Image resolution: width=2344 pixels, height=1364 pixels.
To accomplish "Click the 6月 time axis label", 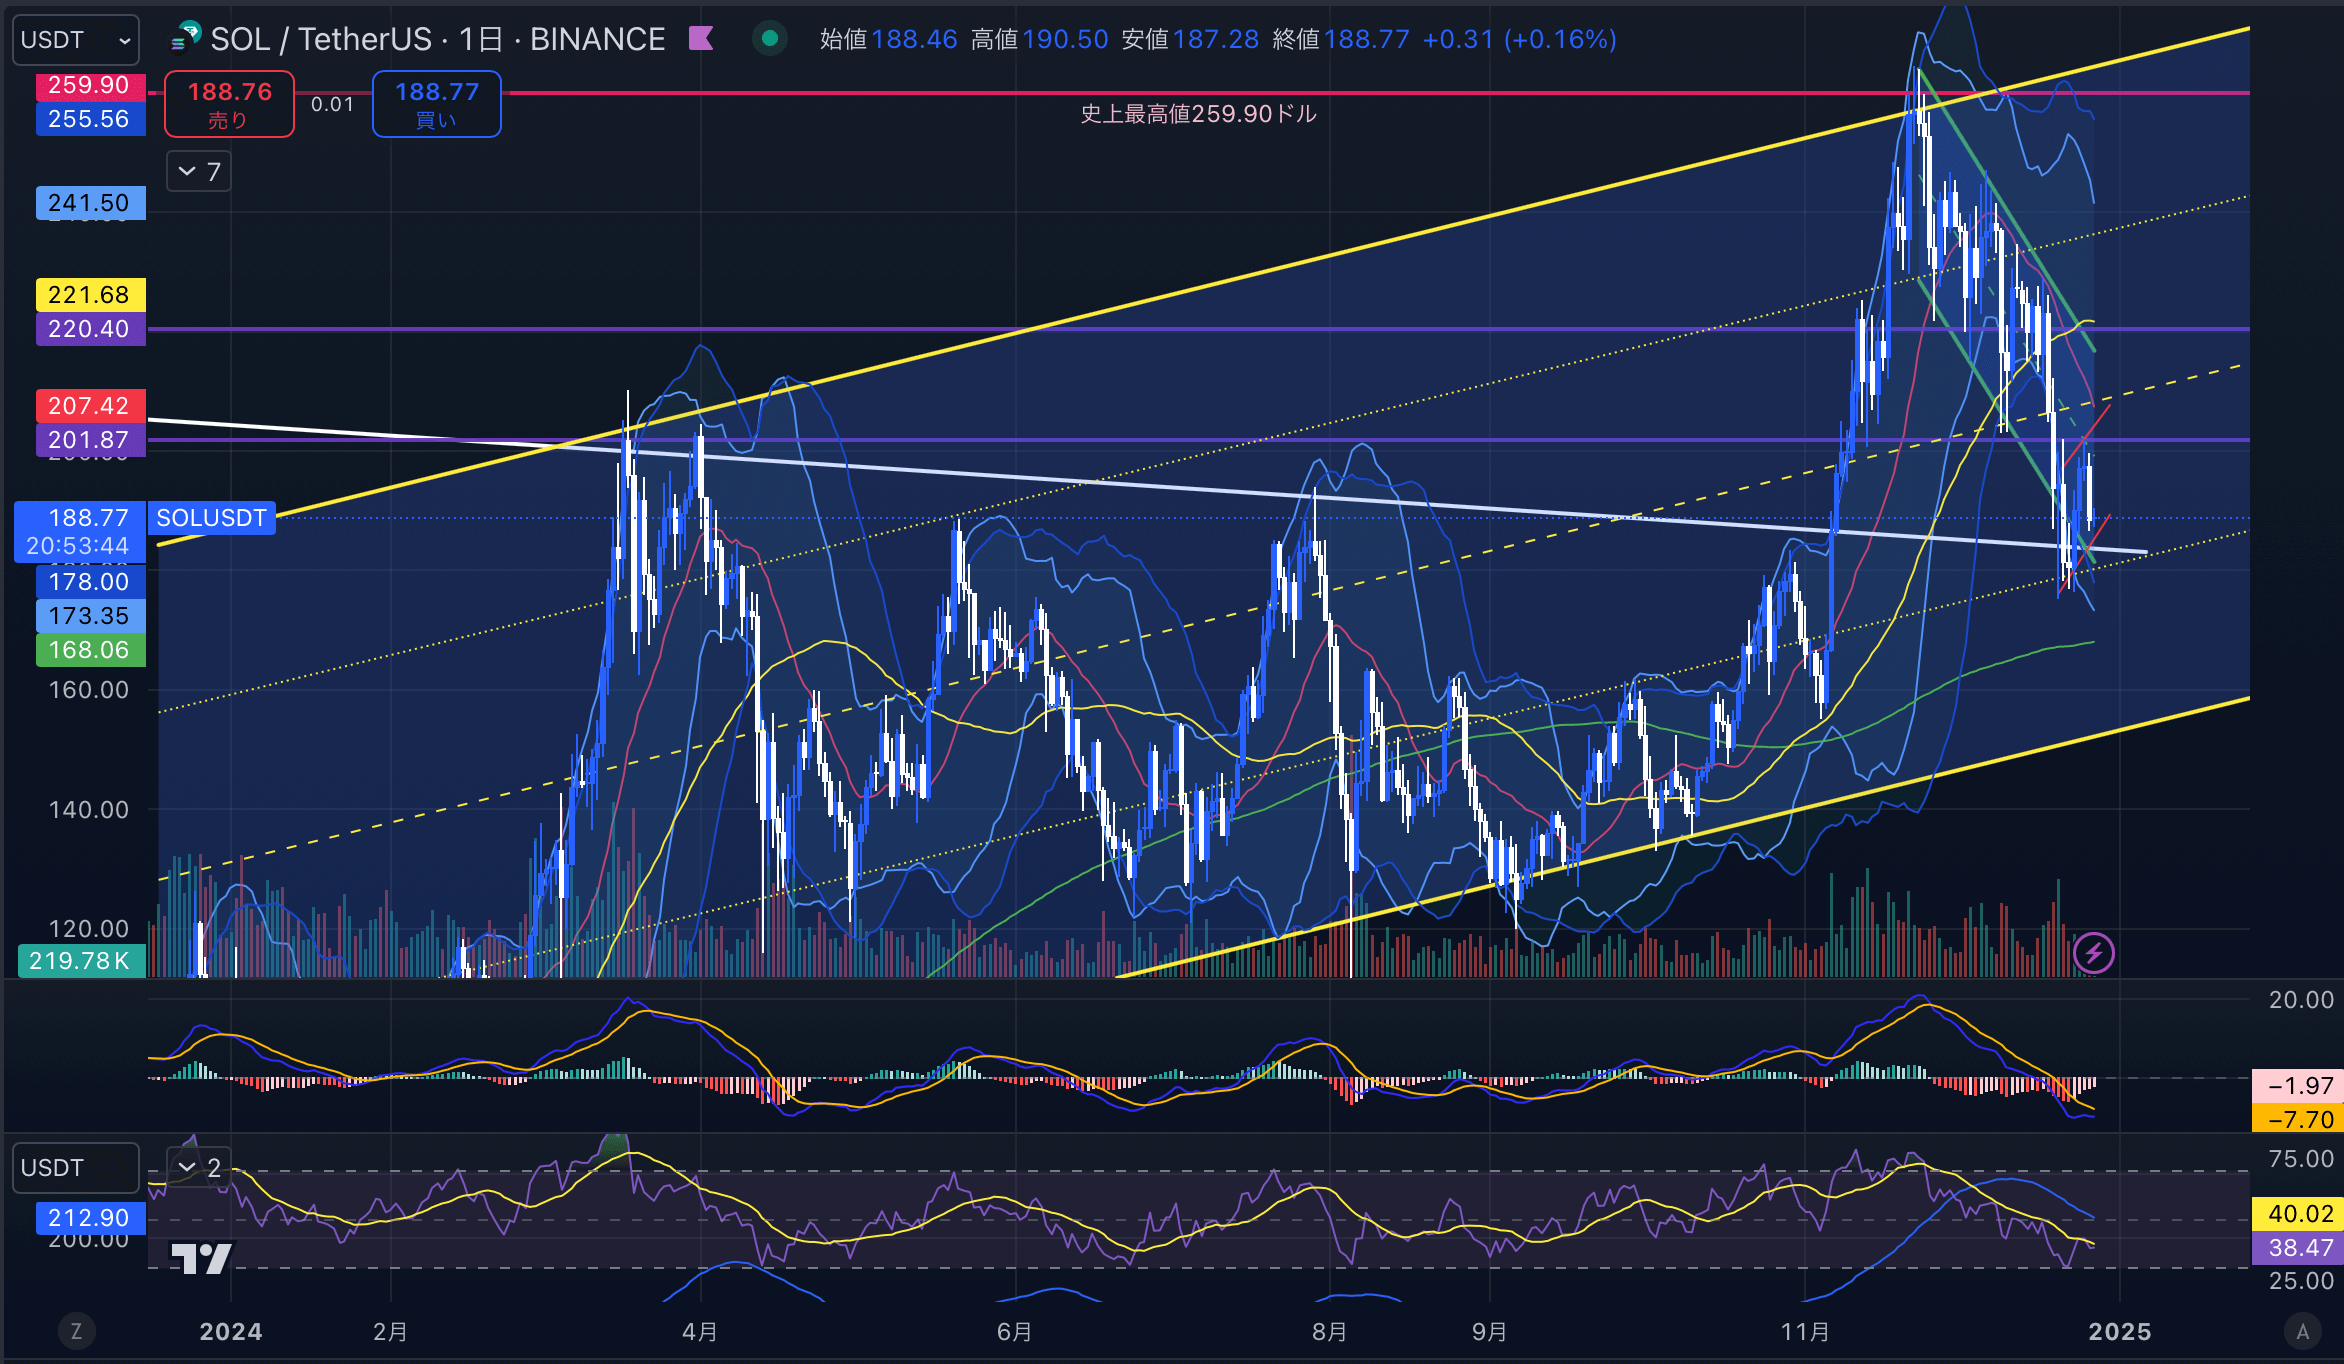I will (x=1015, y=1332).
